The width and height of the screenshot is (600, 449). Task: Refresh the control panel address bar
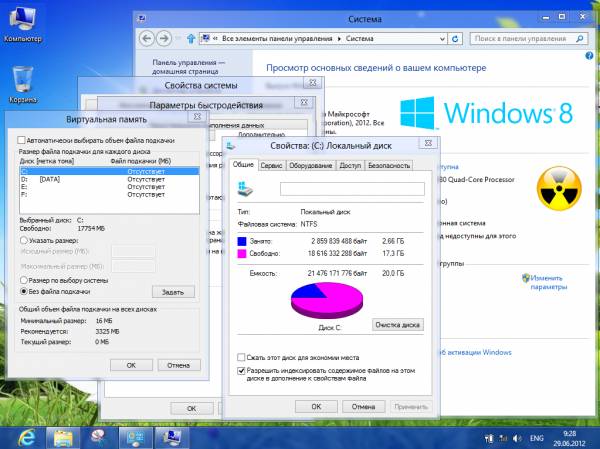(455, 39)
